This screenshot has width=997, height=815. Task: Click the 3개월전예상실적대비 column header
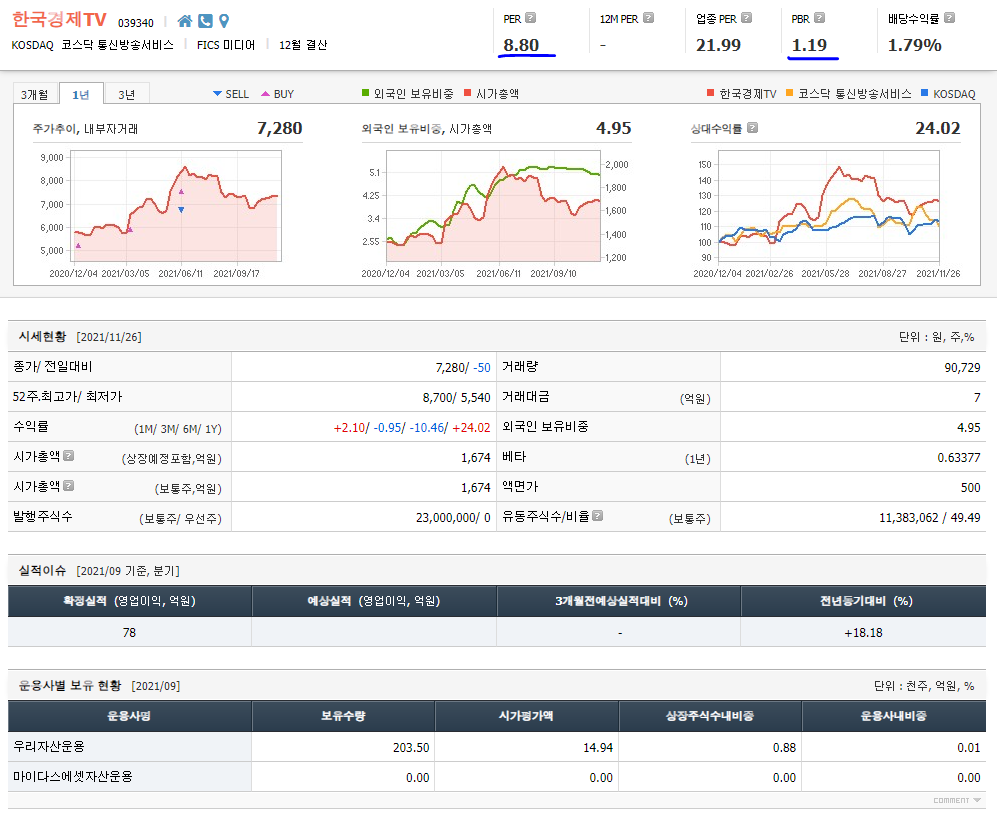pyautogui.click(x=619, y=601)
